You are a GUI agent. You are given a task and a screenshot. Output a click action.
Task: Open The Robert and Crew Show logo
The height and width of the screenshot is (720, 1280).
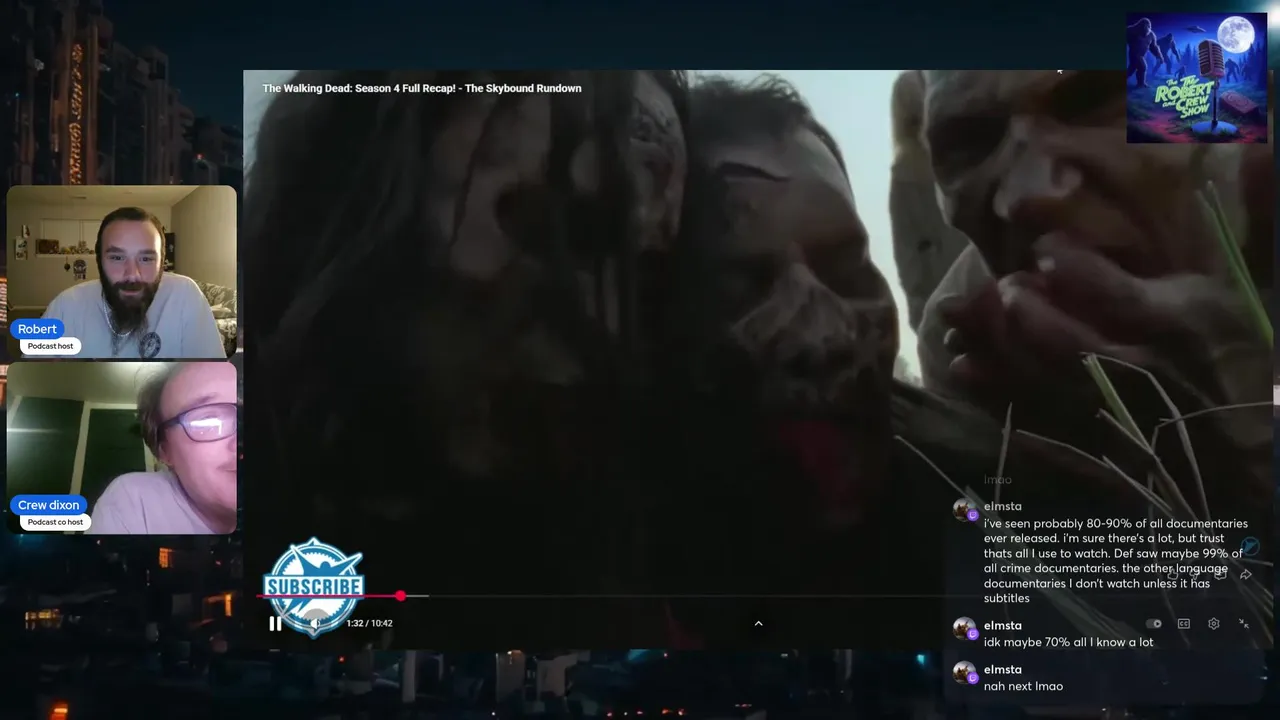click(x=1197, y=78)
